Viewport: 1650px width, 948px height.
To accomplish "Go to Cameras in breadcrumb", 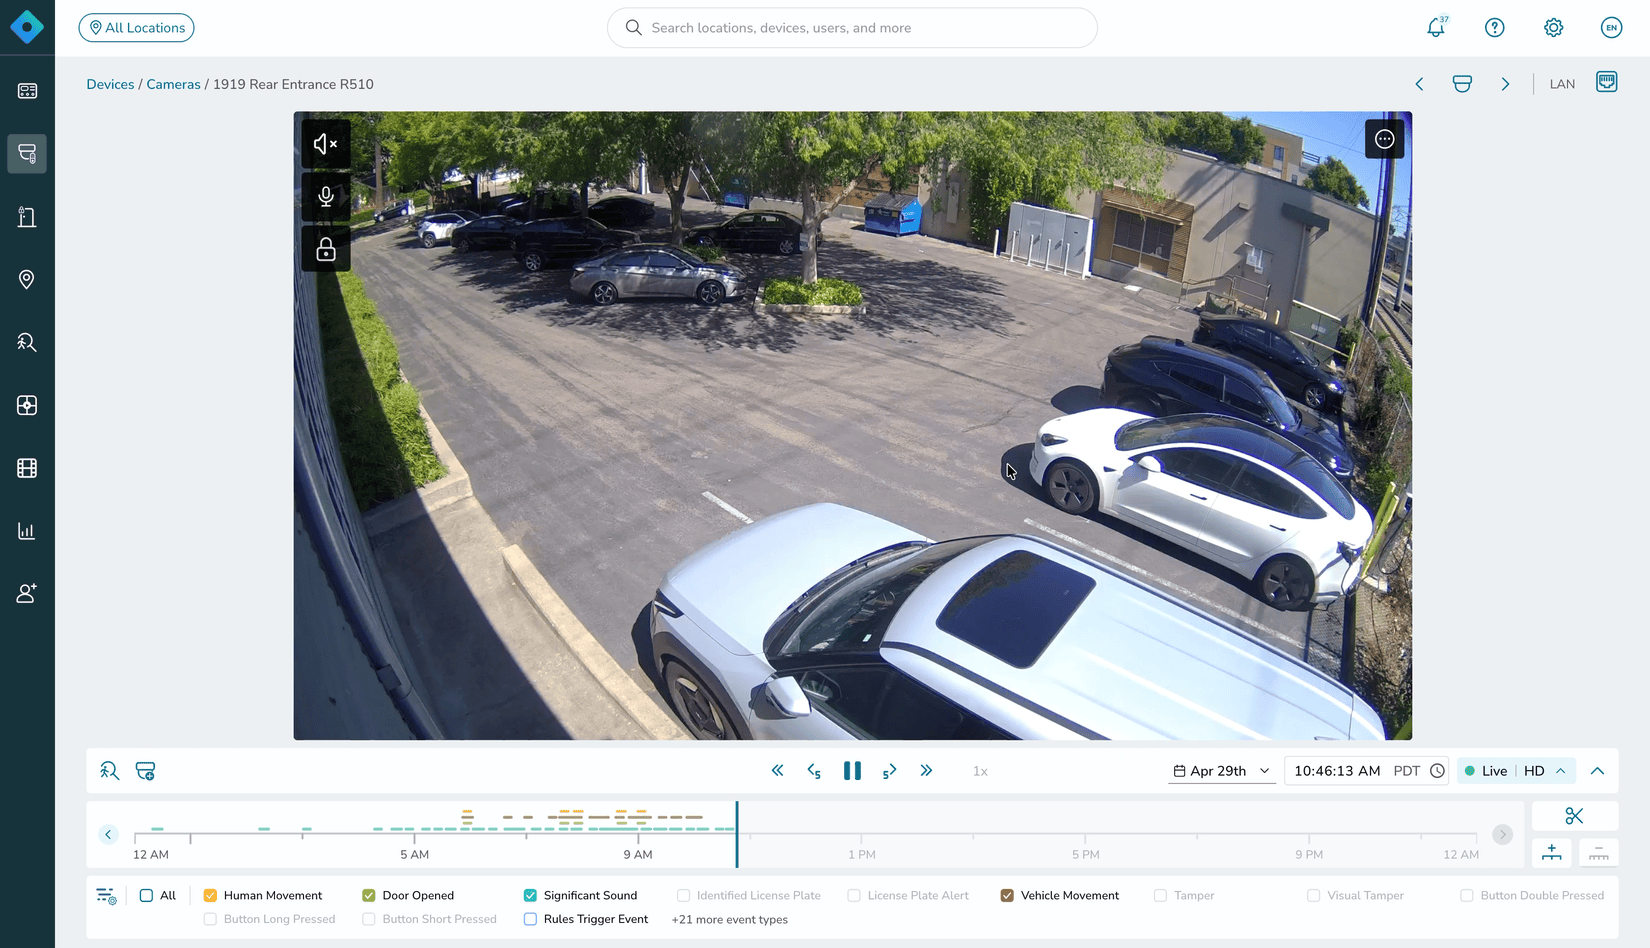I will [x=173, y=84].
